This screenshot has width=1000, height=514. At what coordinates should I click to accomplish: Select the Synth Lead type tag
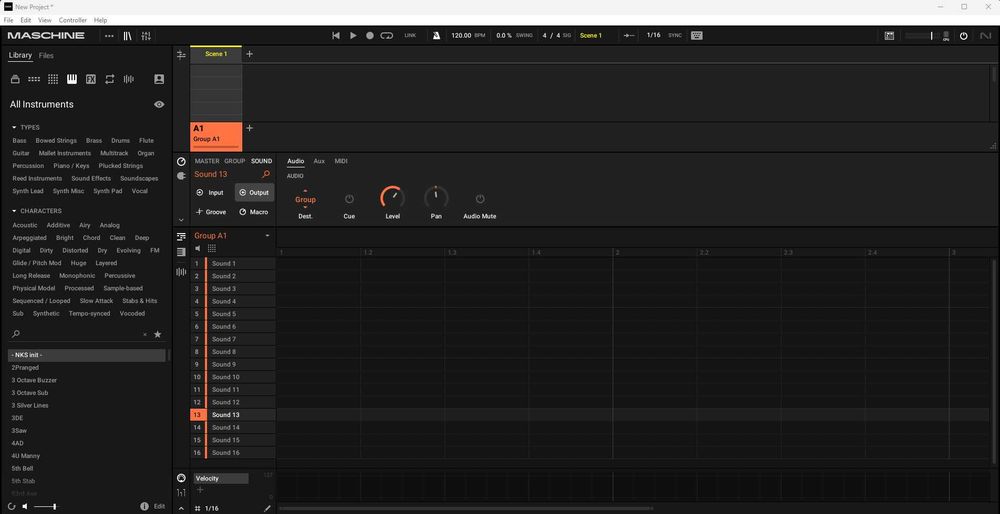click(28, 191)
